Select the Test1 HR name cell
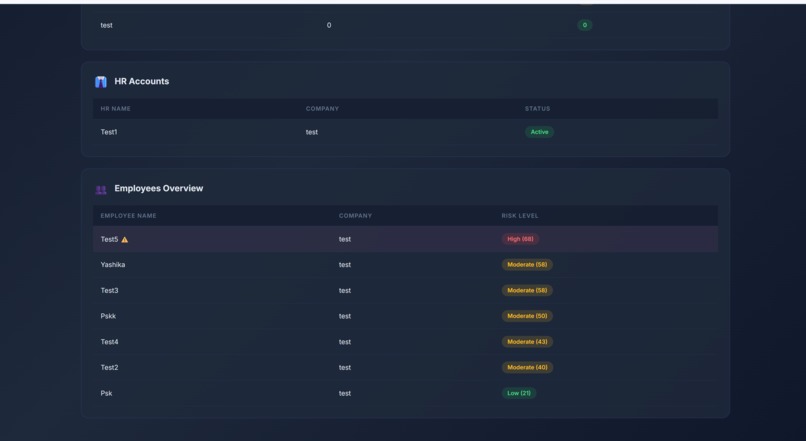This screenshot has height=441, width=806. pyautogui.click(x=108, y=132)
